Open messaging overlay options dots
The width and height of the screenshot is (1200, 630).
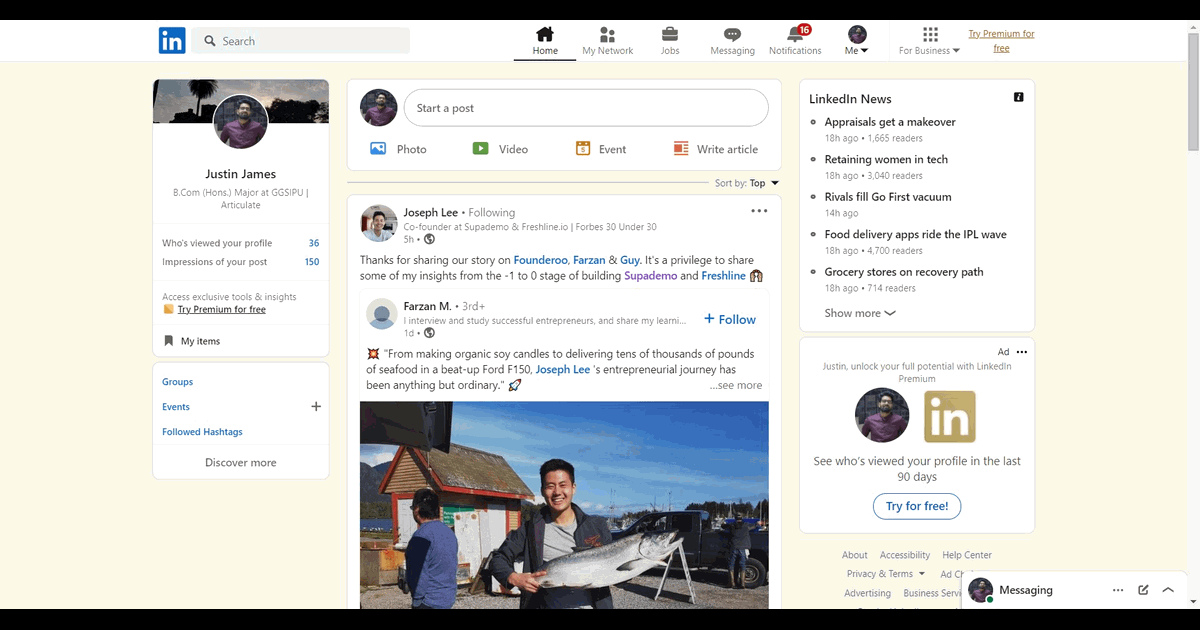click(1118, 590)
